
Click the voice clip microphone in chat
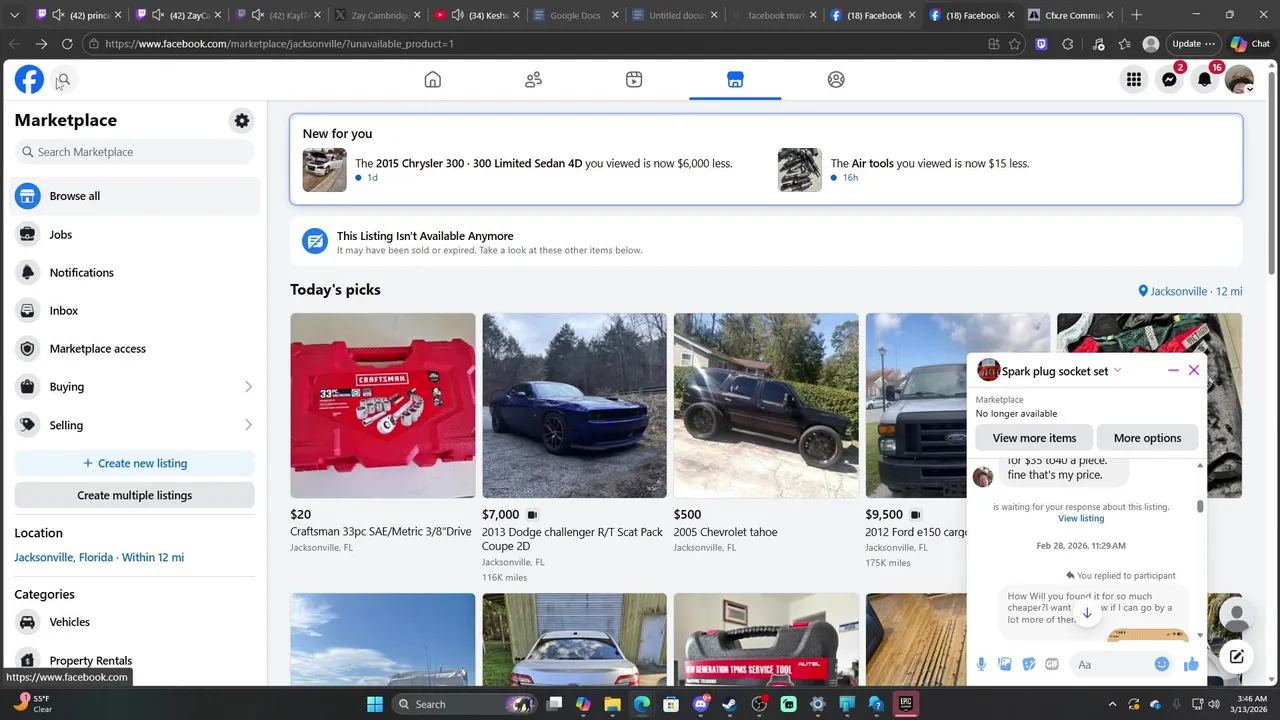click(981, 664)
